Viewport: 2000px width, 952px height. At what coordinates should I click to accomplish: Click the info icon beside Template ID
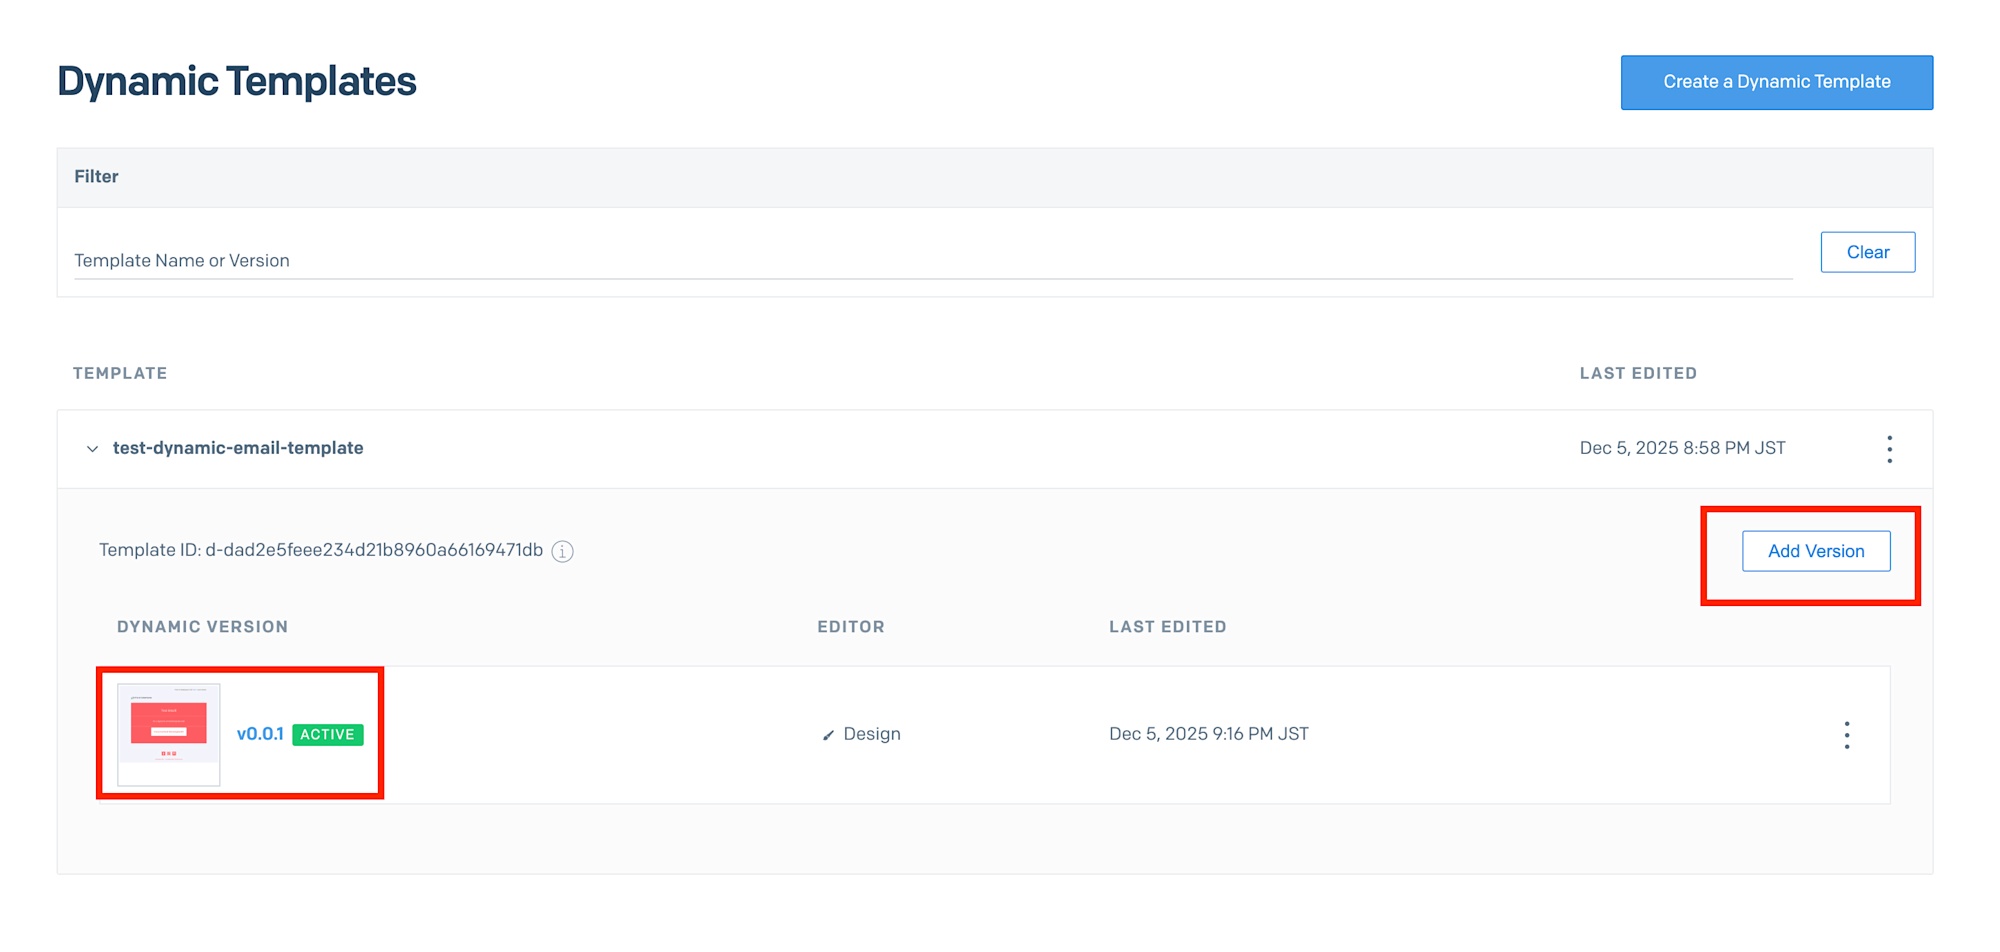(x=563, y=551)
